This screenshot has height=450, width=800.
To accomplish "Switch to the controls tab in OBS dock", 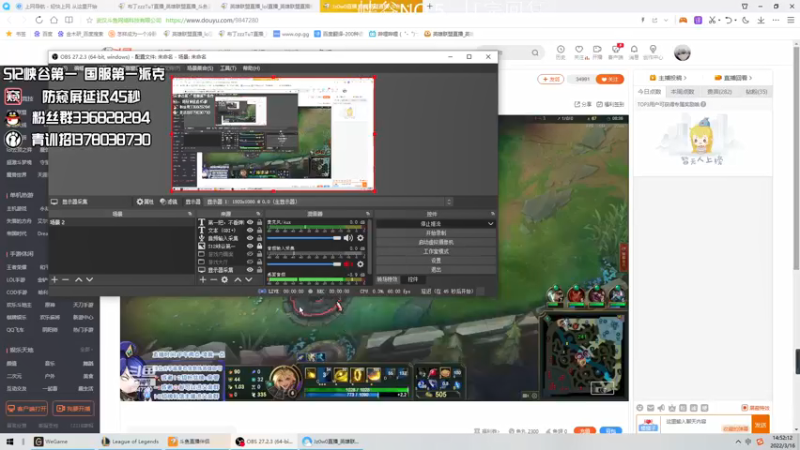I will point(413,280).
